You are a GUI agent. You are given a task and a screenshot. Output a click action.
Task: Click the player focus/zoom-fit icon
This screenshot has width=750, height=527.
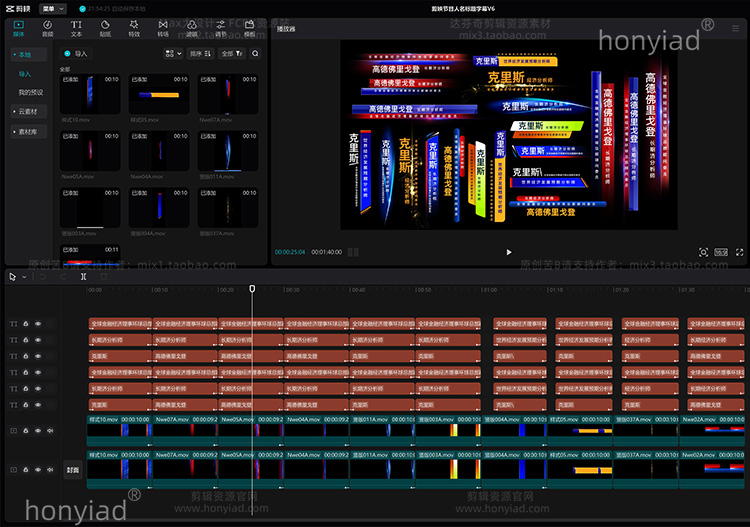(703, 252)
